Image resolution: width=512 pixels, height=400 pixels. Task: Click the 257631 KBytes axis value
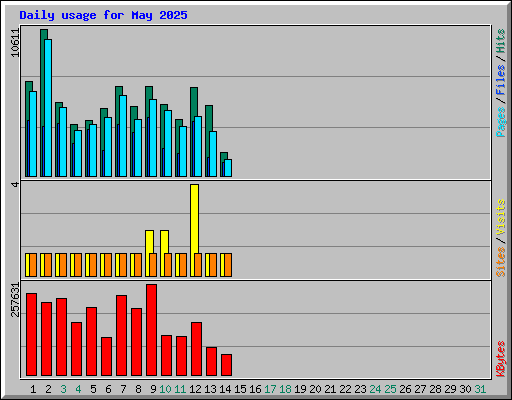(x=15, y=299)
